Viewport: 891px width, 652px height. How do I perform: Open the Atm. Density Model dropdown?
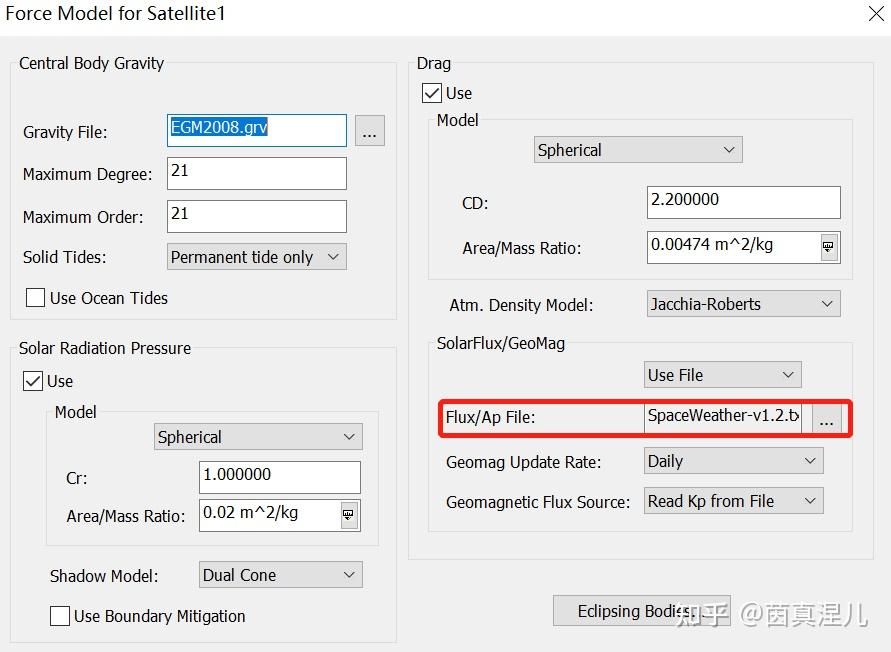pos(743,304)
